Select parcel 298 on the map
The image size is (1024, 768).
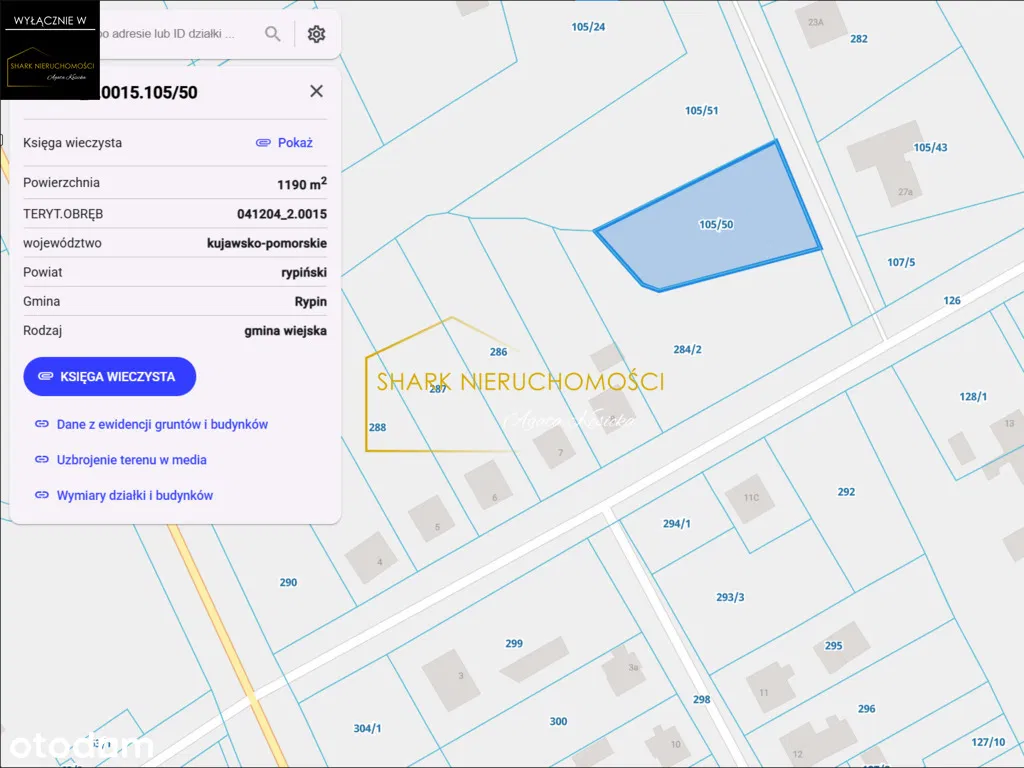pyautogui.click(x=701, y=699)
